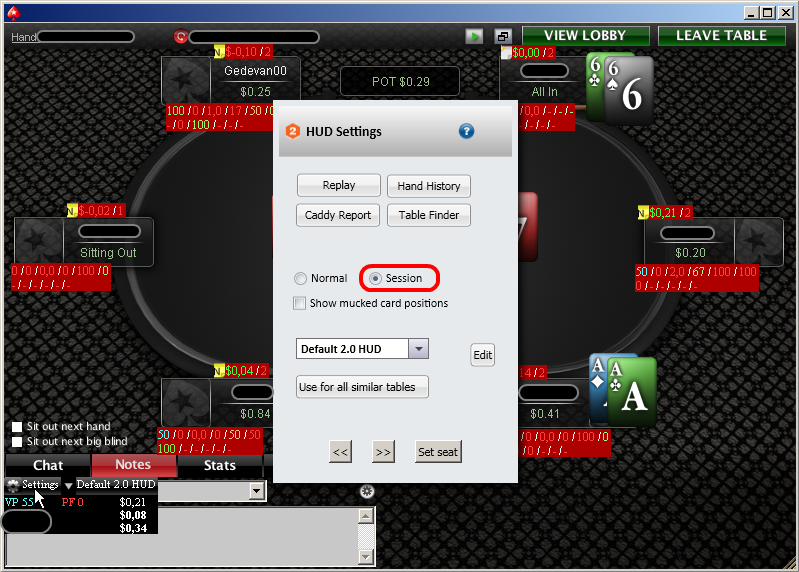Viewport: 799px width, 572px height.
Task: Click Use for all similar tables
Action: [362, 387]
